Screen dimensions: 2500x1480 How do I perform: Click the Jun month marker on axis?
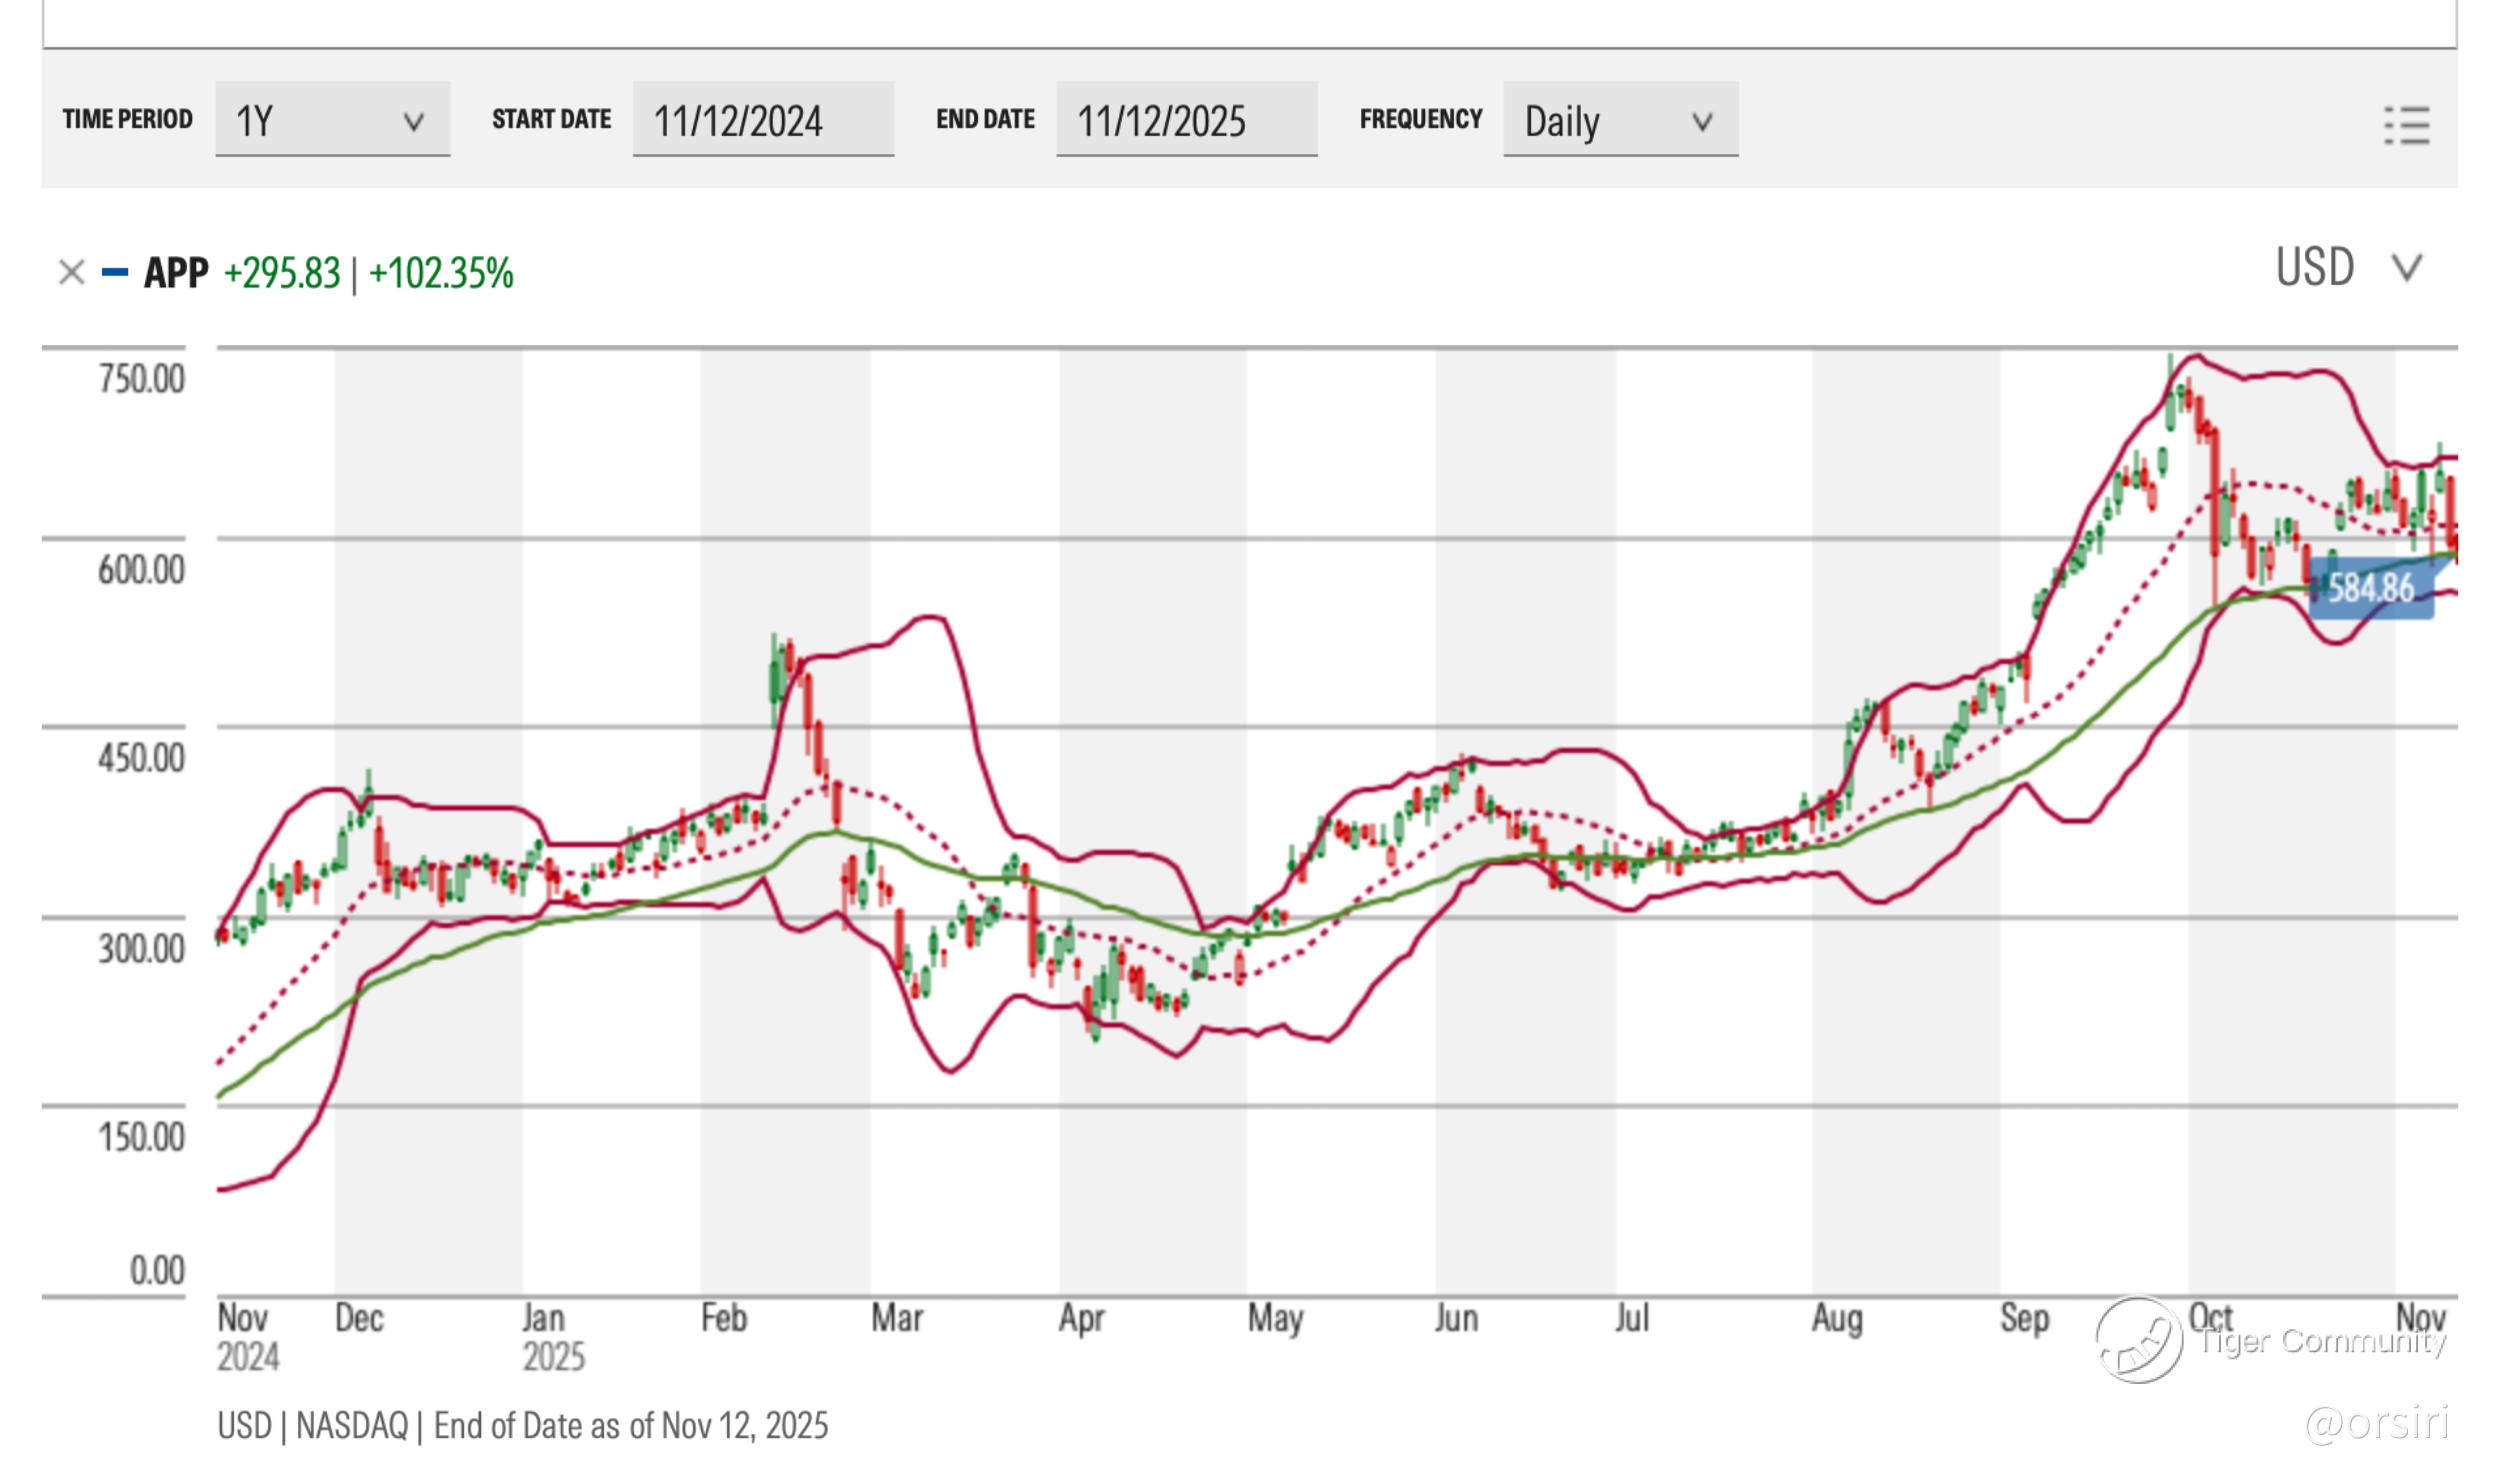pos(1455,1318)
